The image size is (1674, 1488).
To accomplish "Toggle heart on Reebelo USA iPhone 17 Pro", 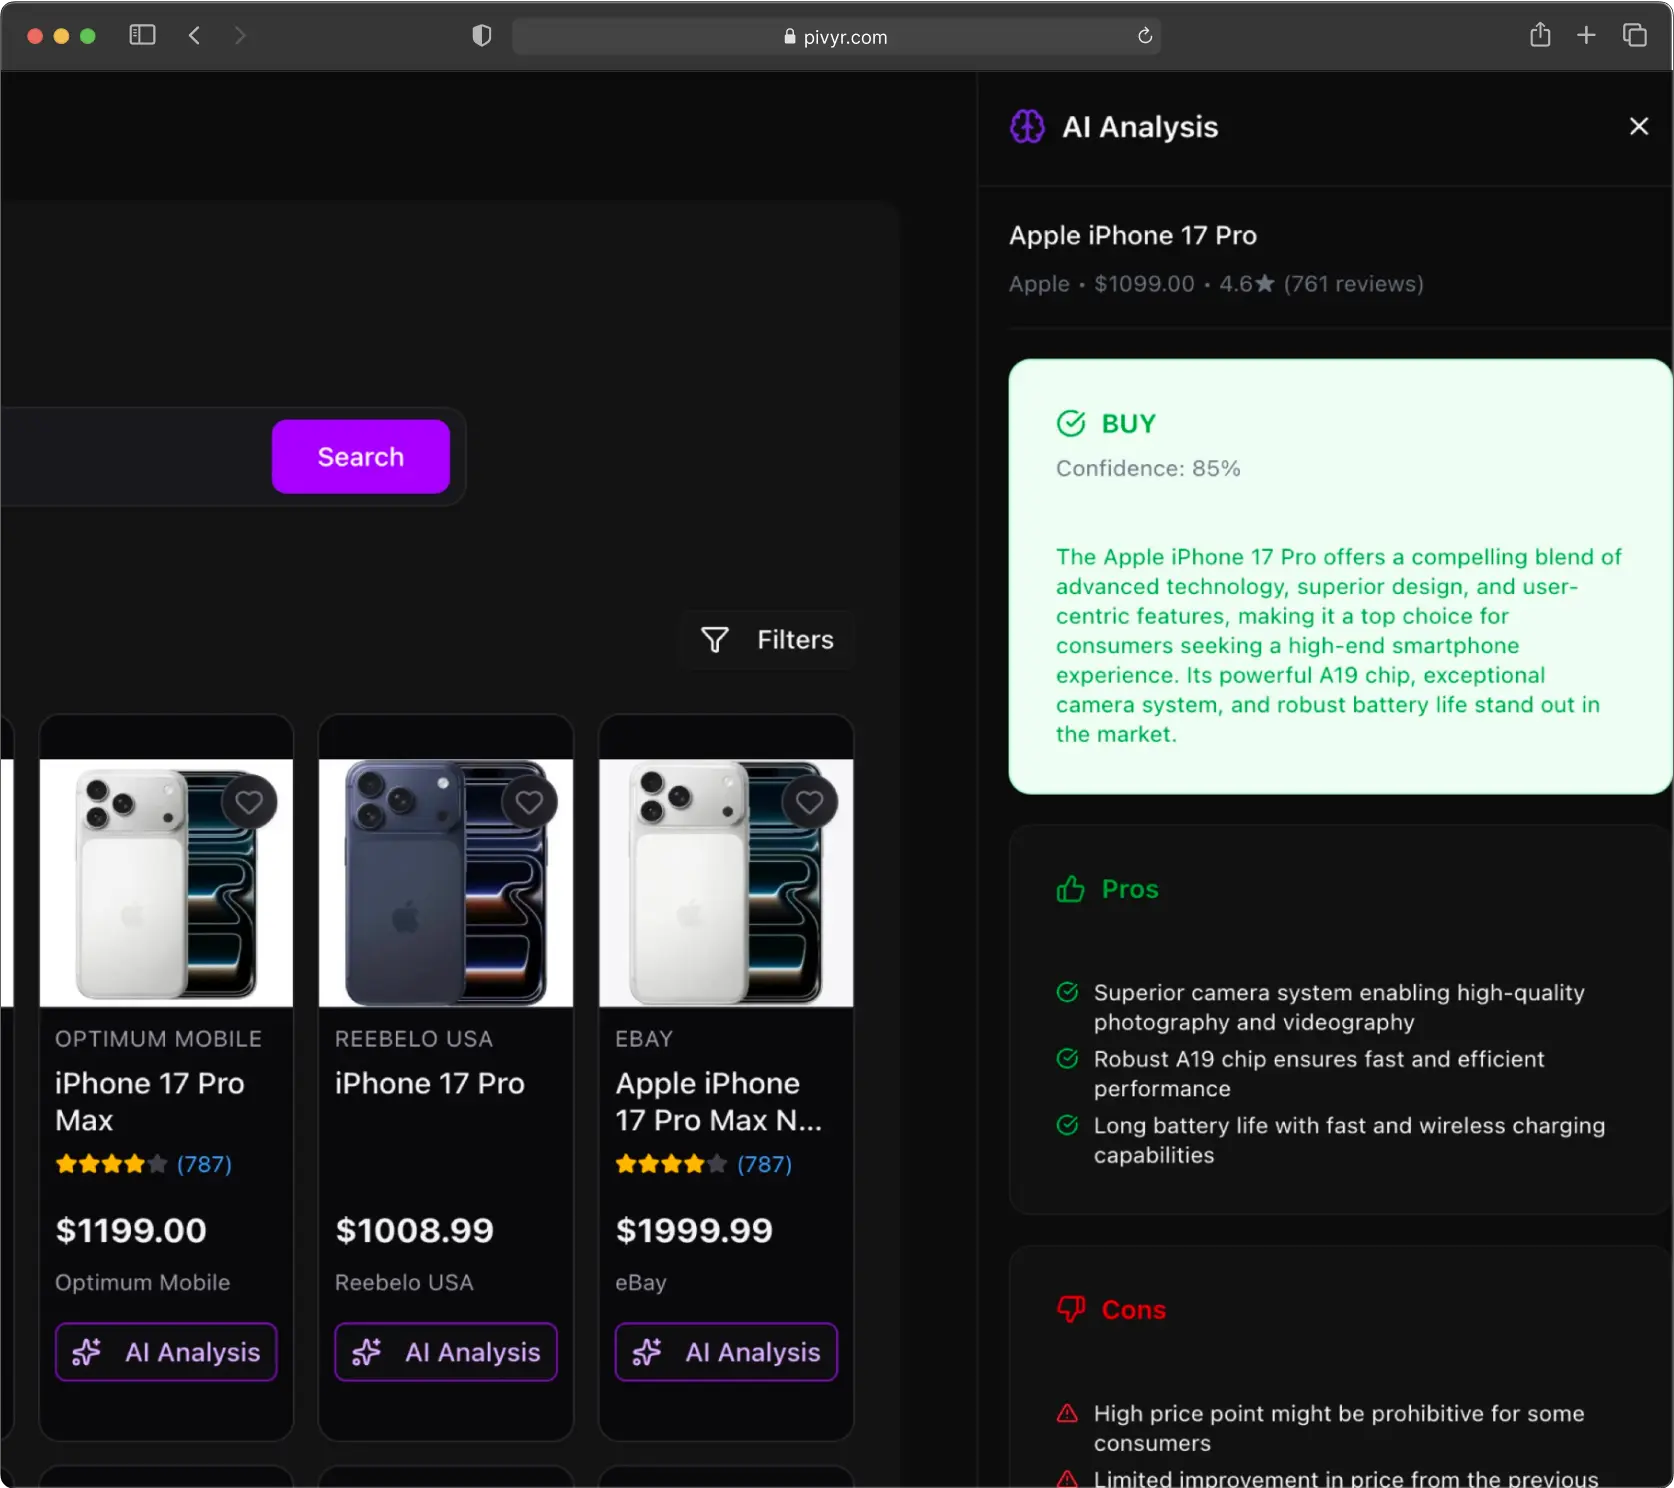I will (529, 802).
